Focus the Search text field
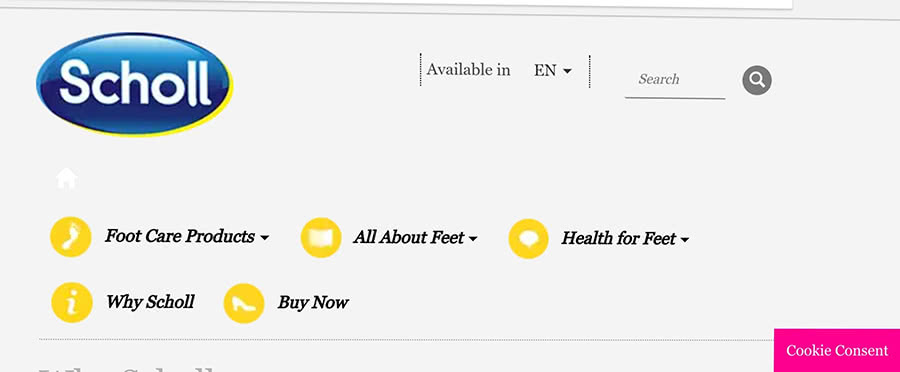 675,80
